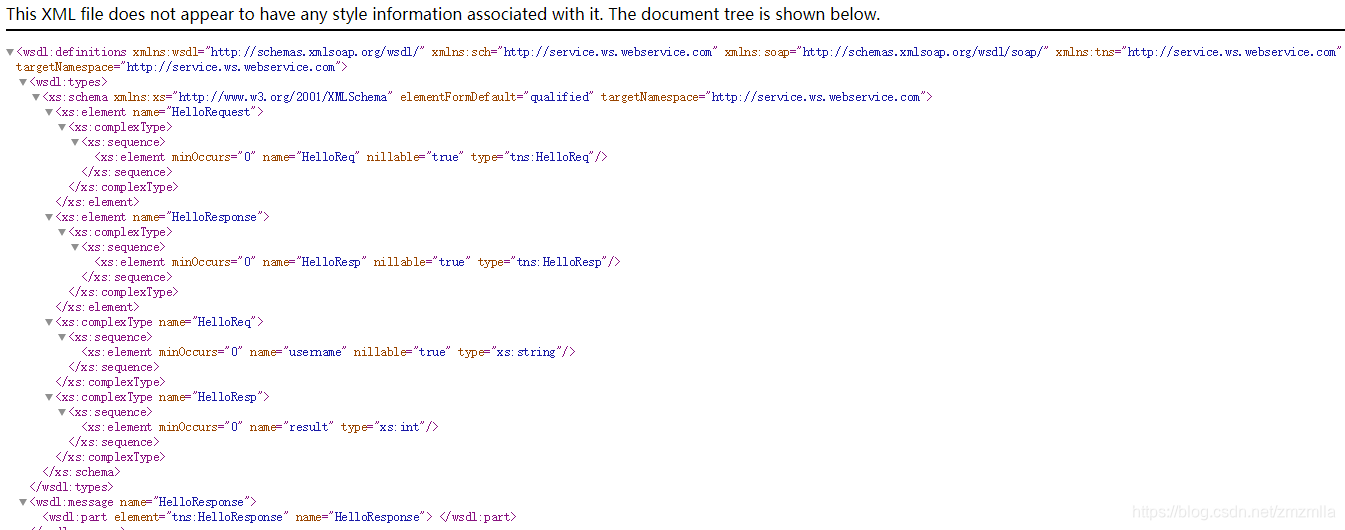Click the xmlns:wsdl namespace URL value
Screen dimensions: 1345x530
click(316, 52)
